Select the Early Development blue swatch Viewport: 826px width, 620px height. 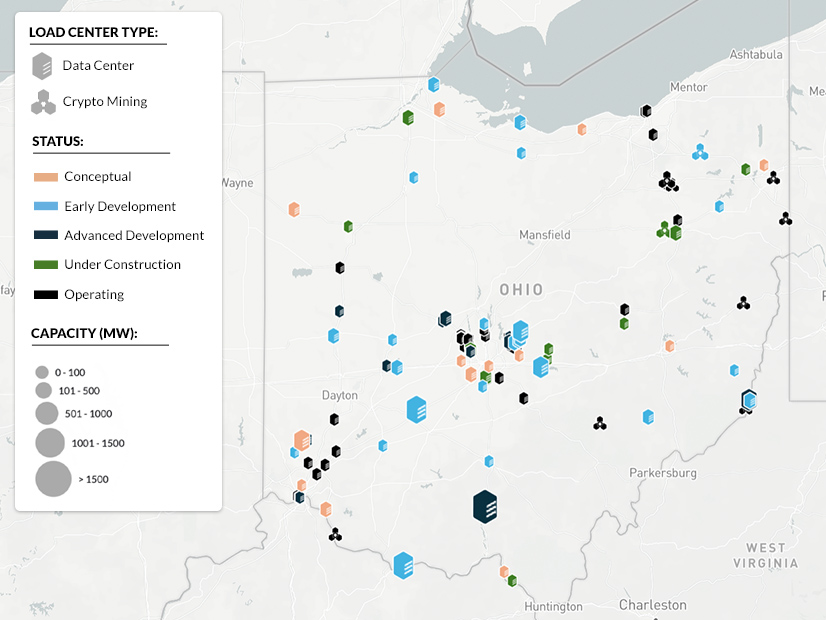point(46,206)
